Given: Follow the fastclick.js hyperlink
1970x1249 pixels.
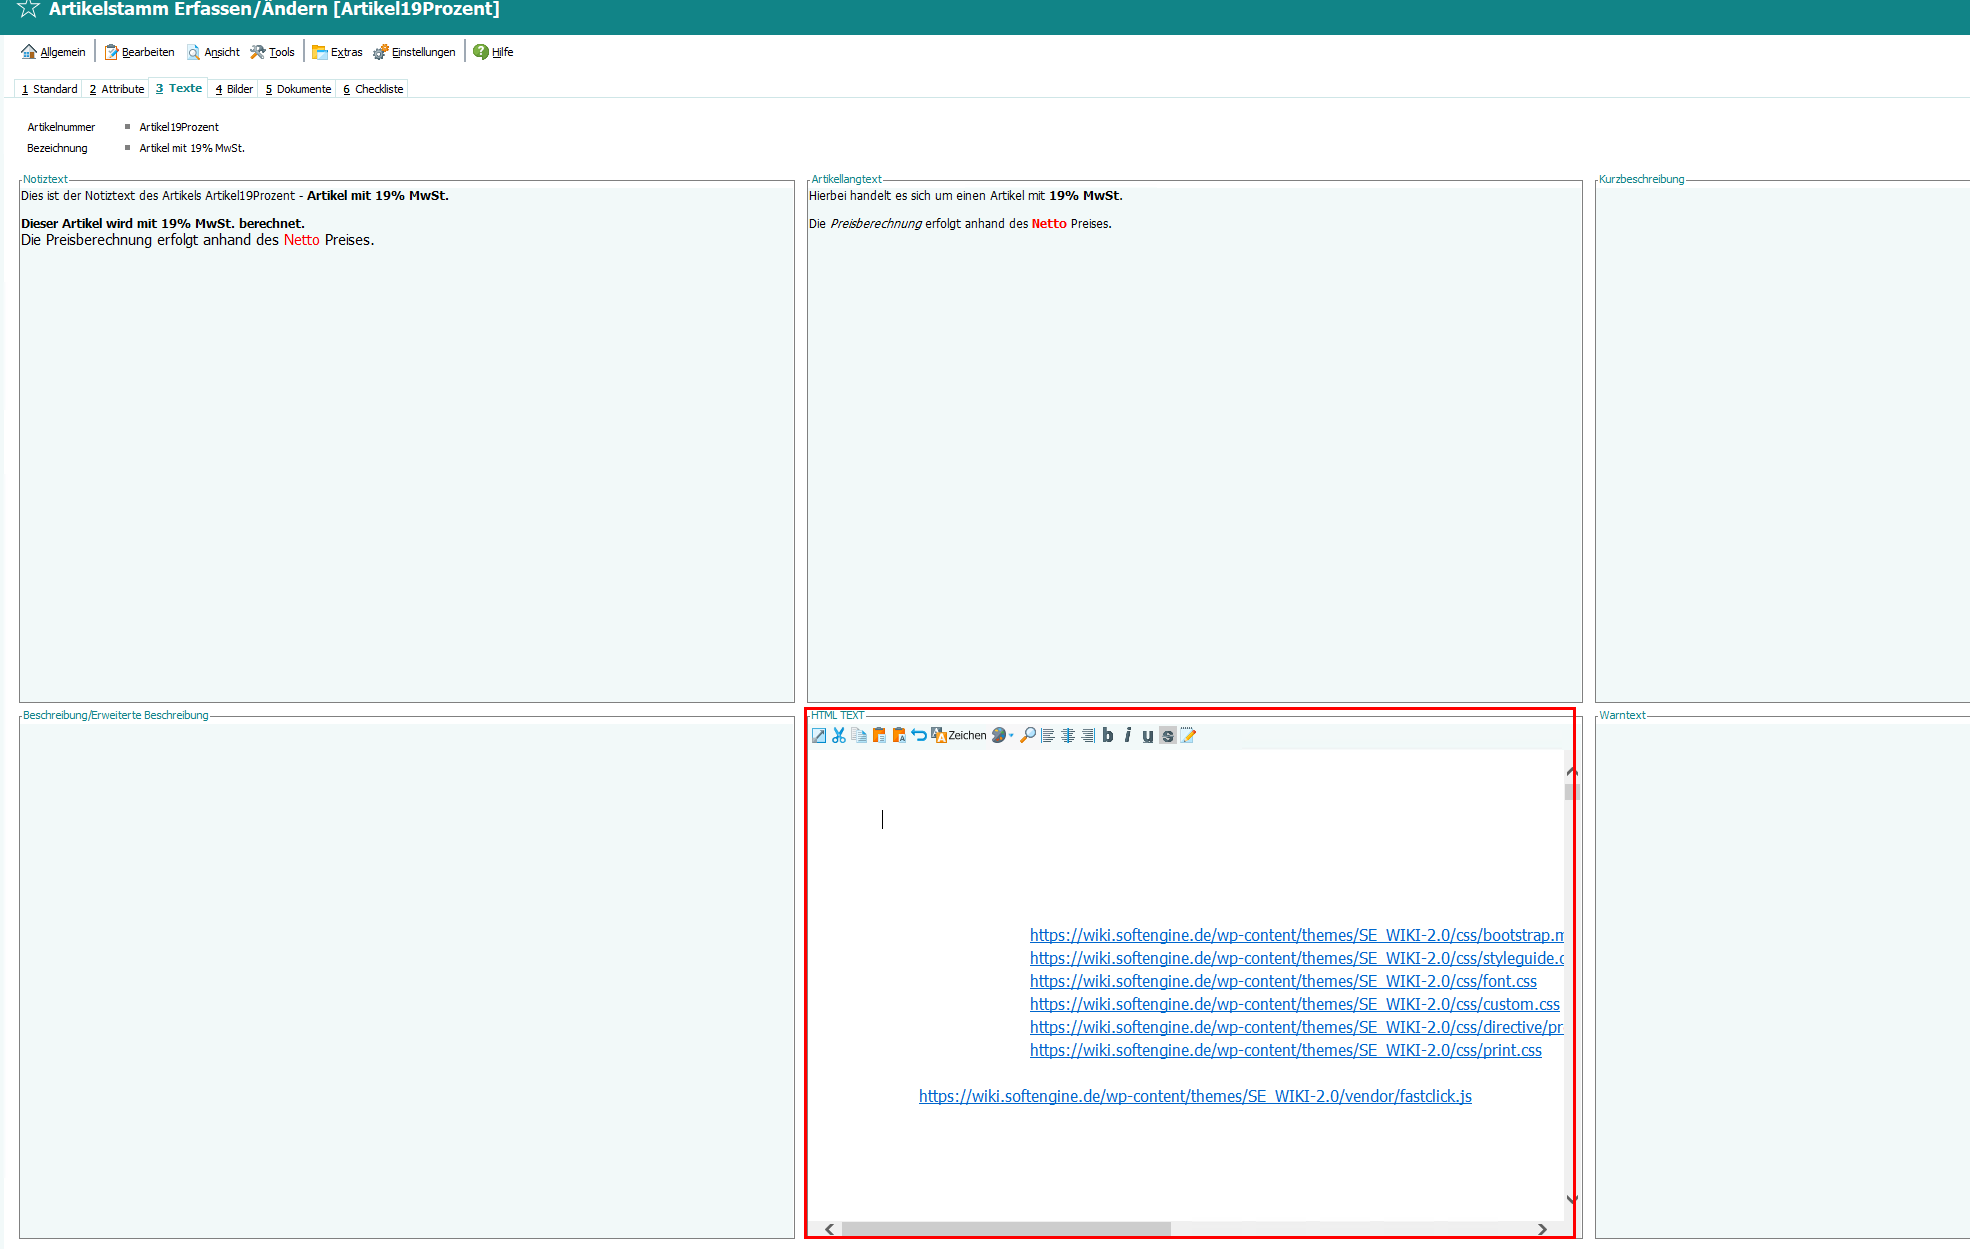Looking at the screenshot, I should (x=1195, y=1096).
